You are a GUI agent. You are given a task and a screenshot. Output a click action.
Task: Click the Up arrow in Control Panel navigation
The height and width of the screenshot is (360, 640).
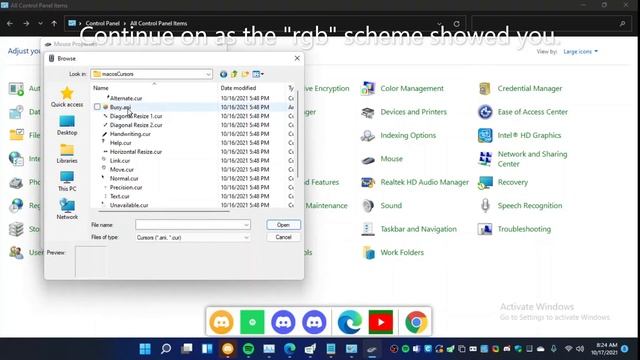54,24
